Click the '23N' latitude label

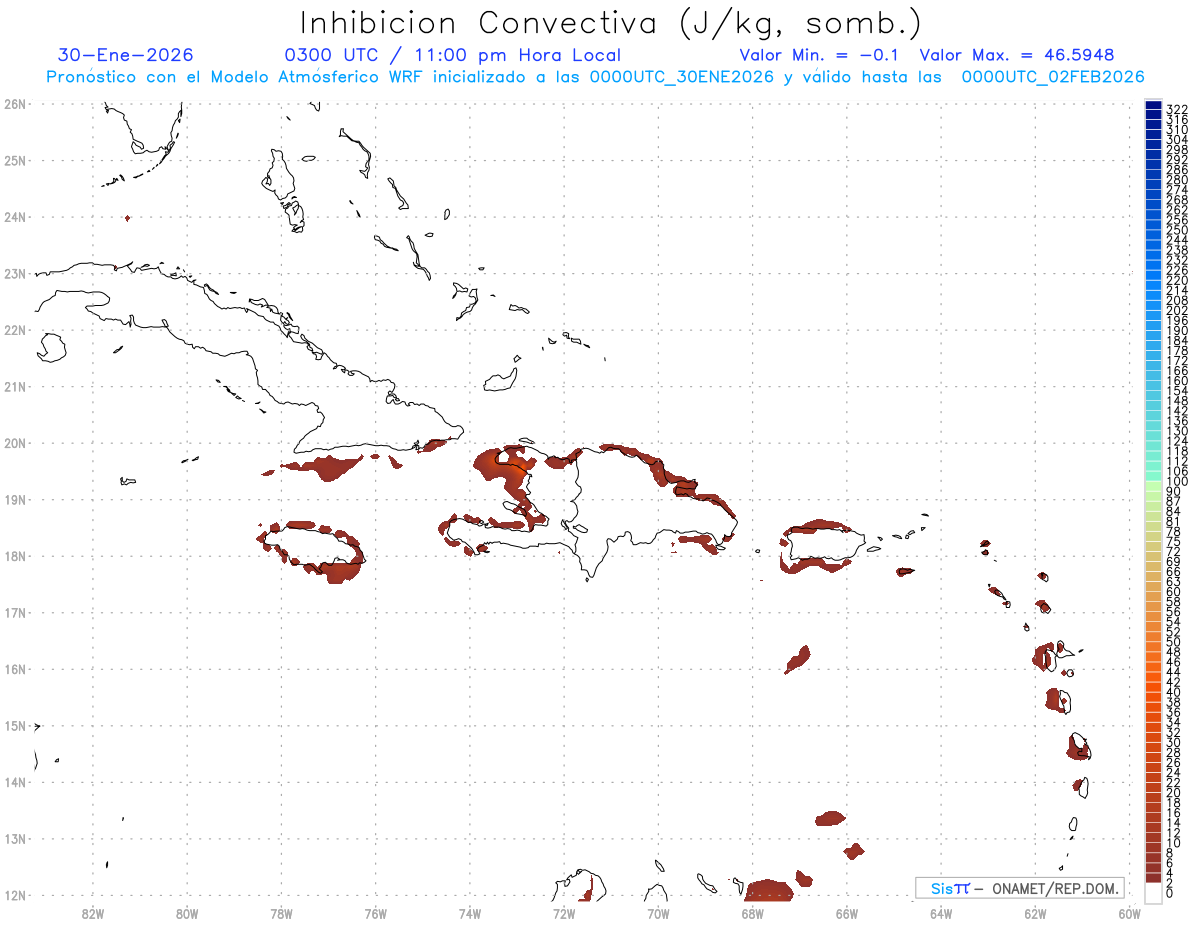coord(14,273)
